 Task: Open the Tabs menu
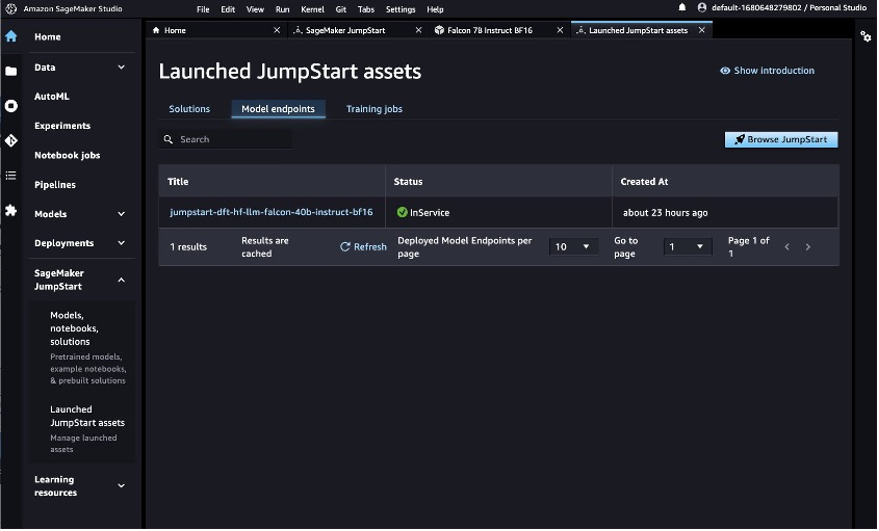[366, 10]
